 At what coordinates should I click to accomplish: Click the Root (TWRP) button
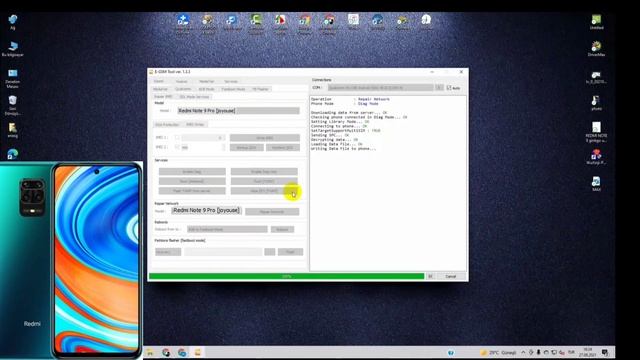point(264,181)
